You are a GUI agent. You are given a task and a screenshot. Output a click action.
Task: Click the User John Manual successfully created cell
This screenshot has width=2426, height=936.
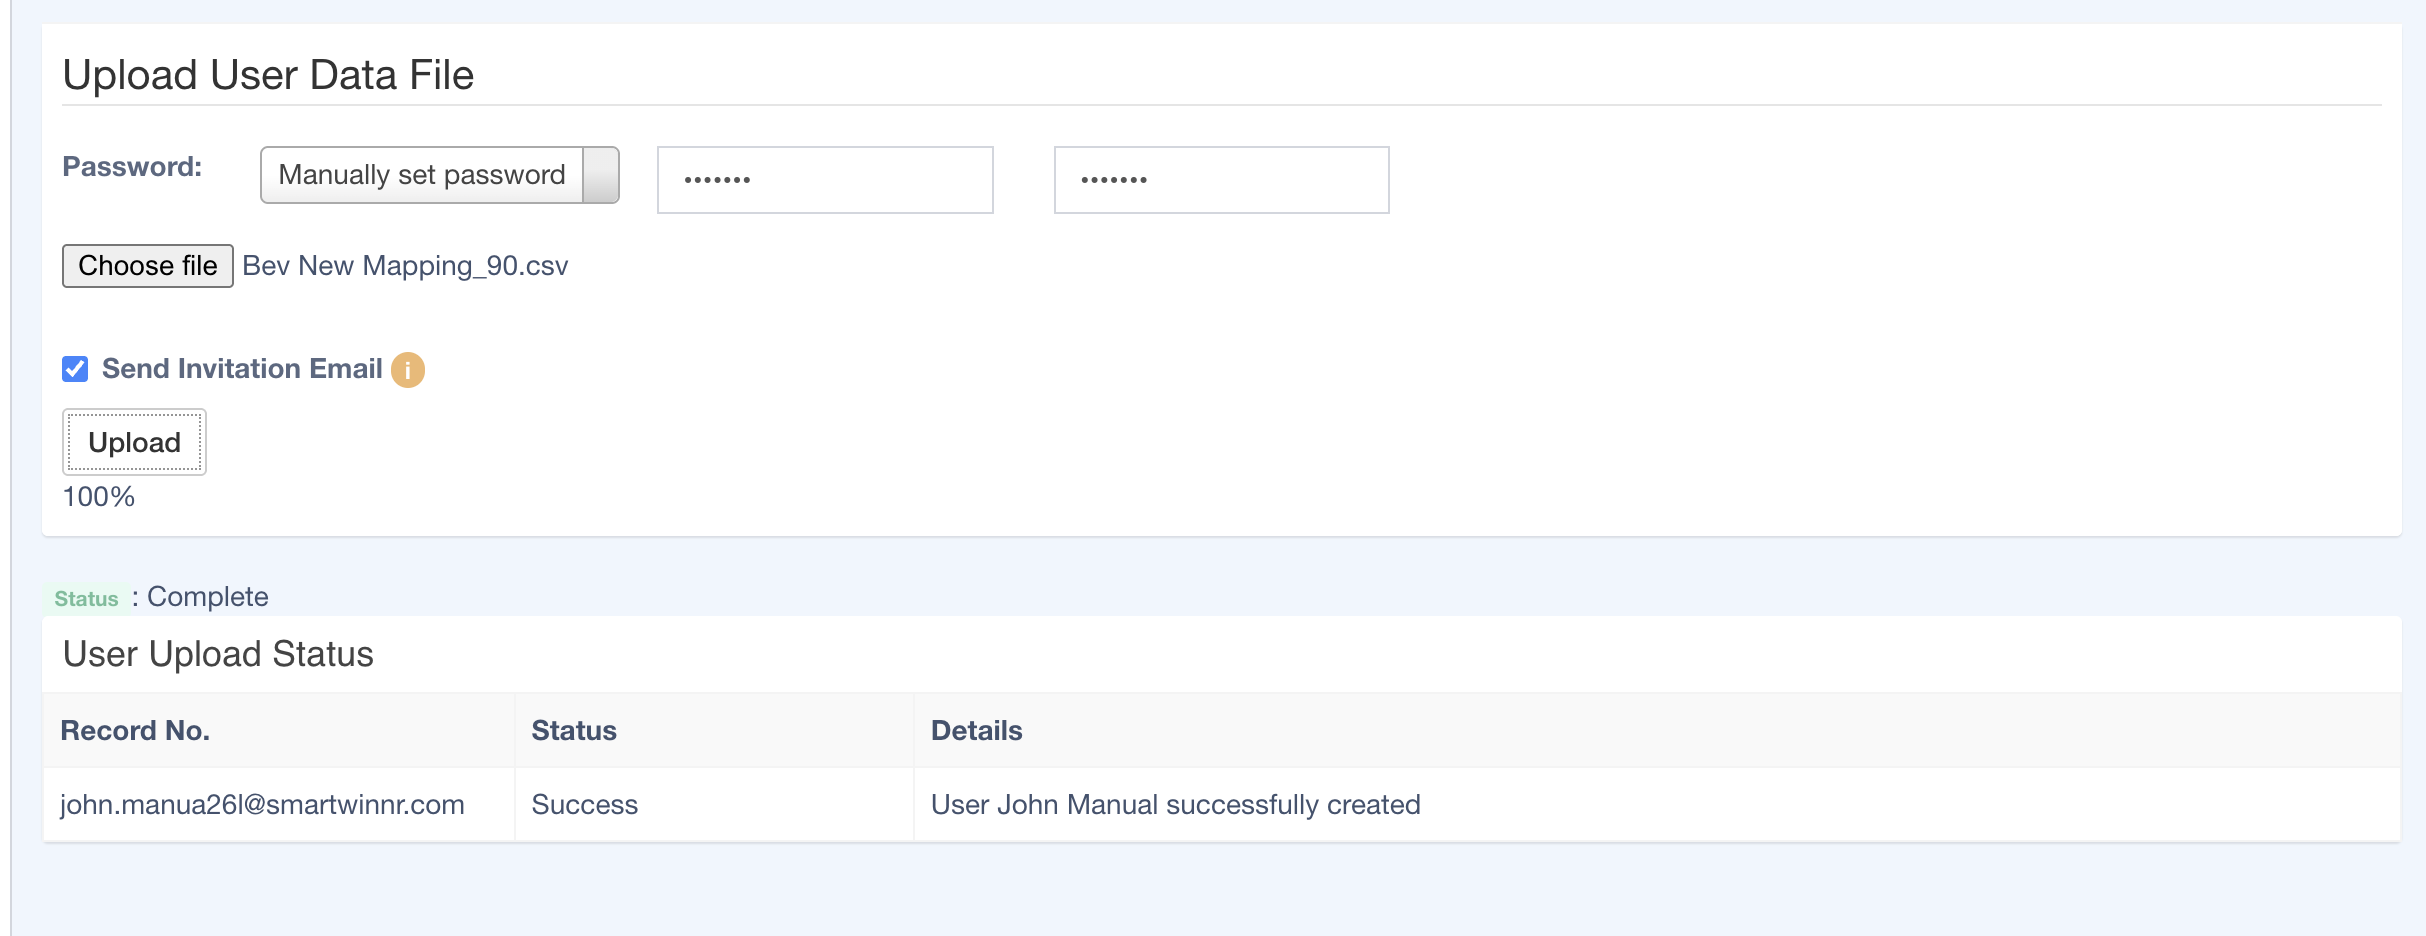1175,805
